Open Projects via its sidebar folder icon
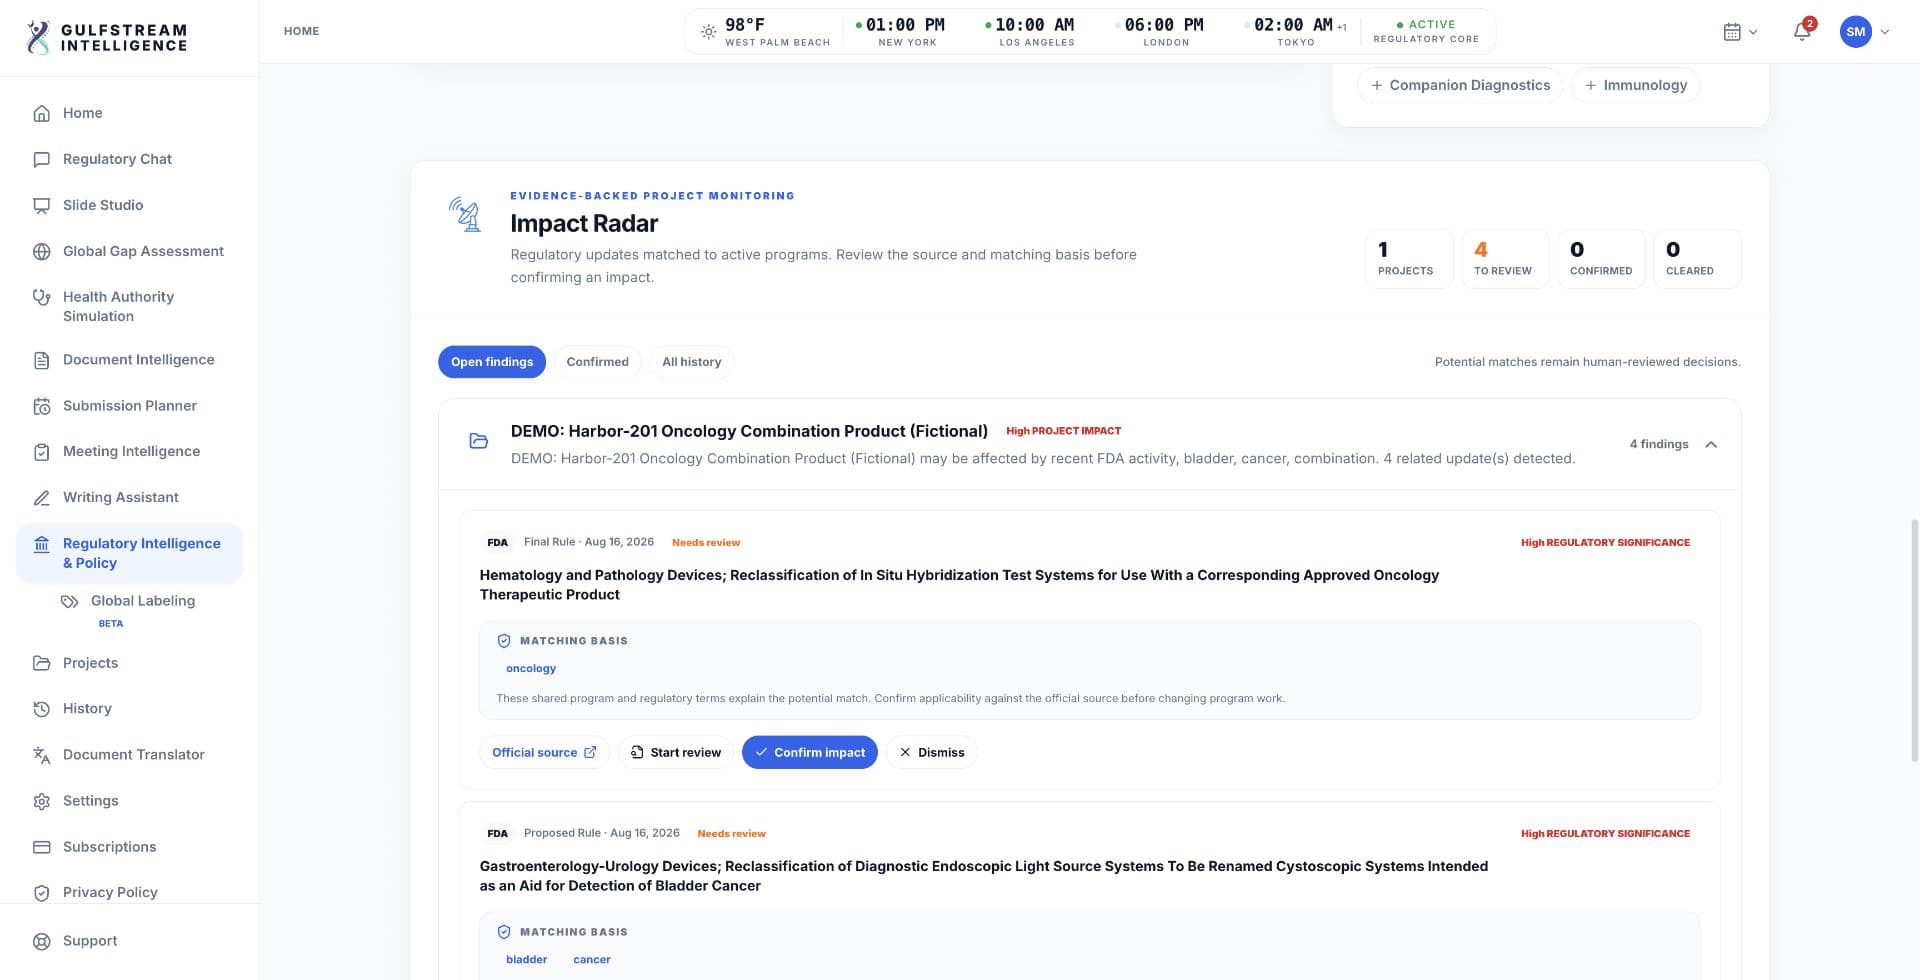The image size is (1920, 980). [42, 663]
